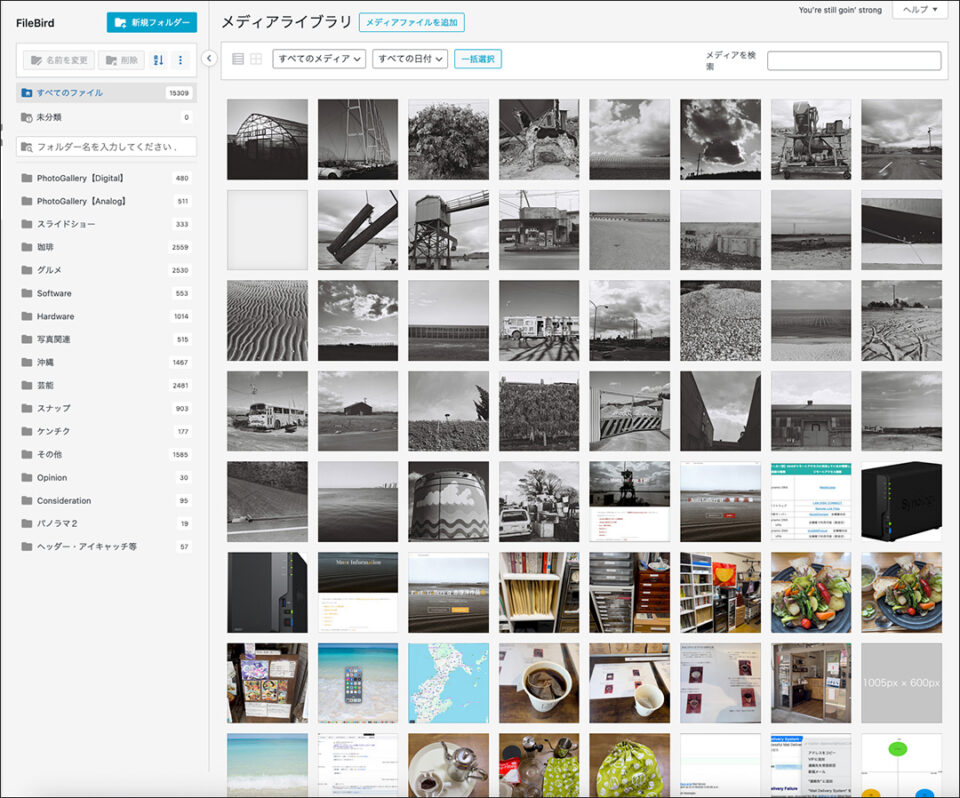The image size is (960, 798).
Task: Switch to grid view of media
Action: tap(256, 59)
